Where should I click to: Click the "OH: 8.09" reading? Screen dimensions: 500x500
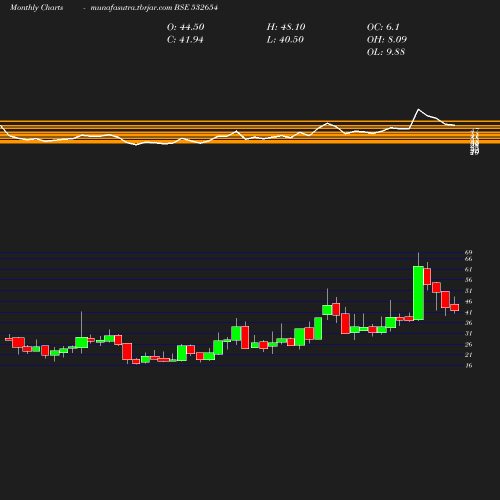387,40
